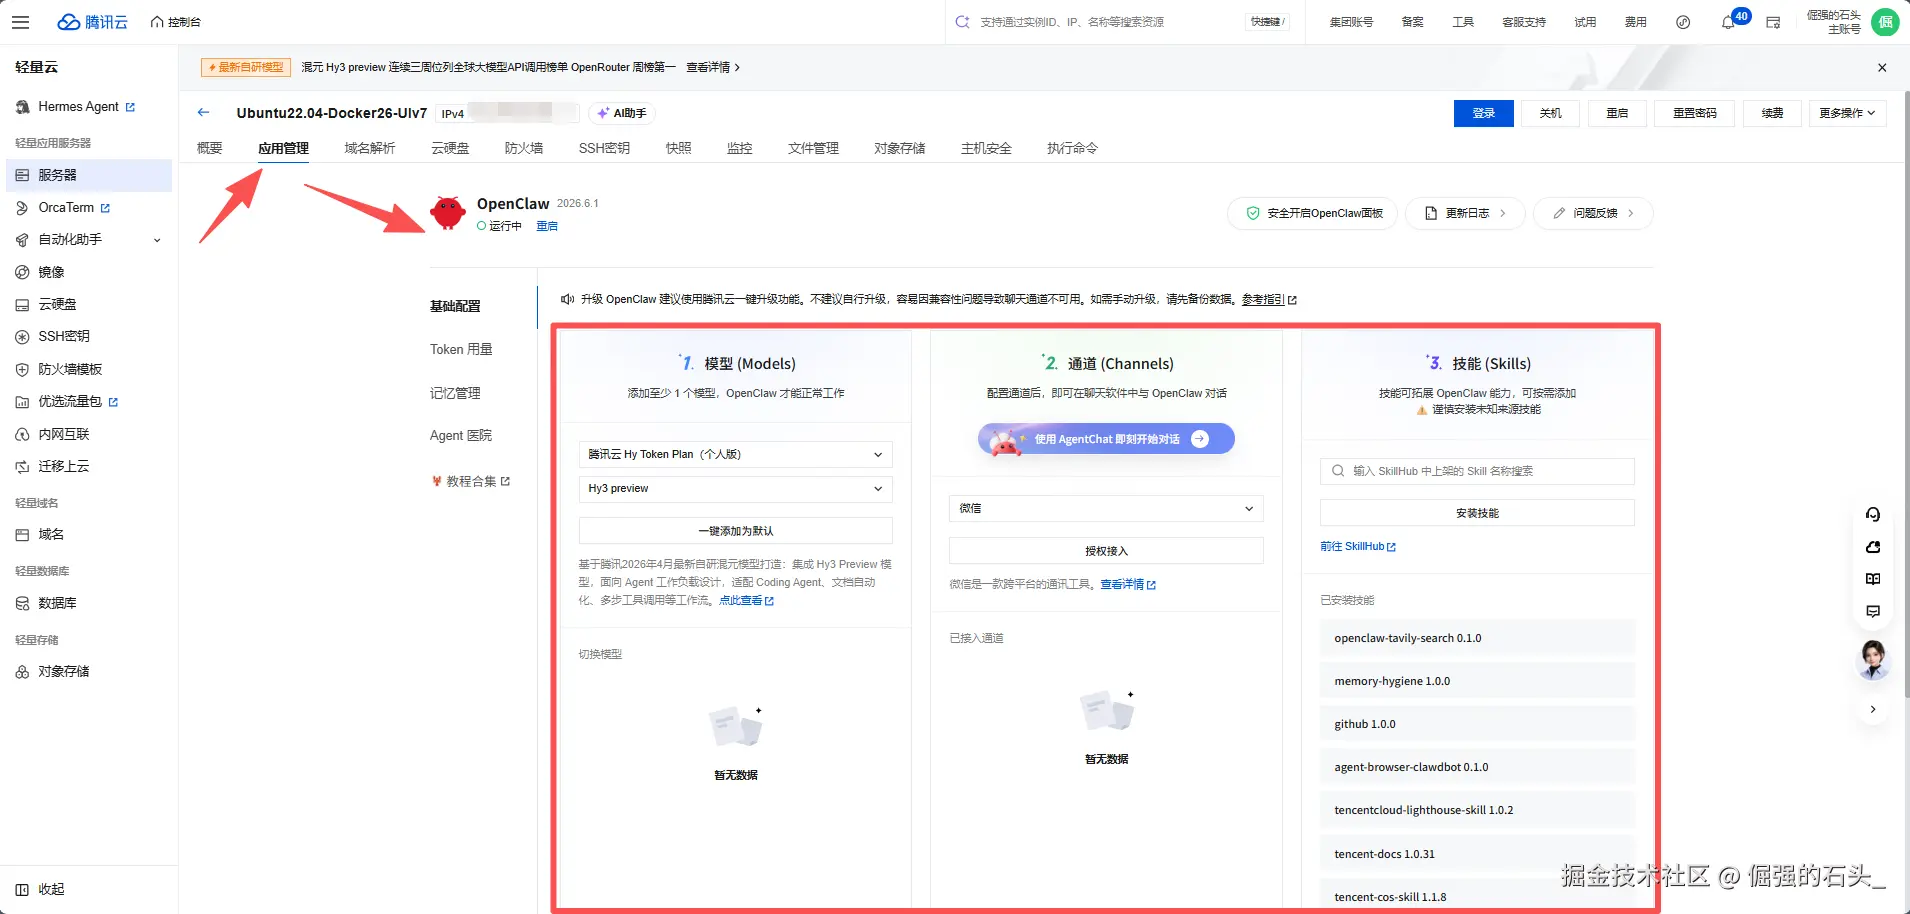The width and height of the screenshot is (1910, 914).
Task: Click the 重启 link beside 运行中 status
Action: coord(547,226)
